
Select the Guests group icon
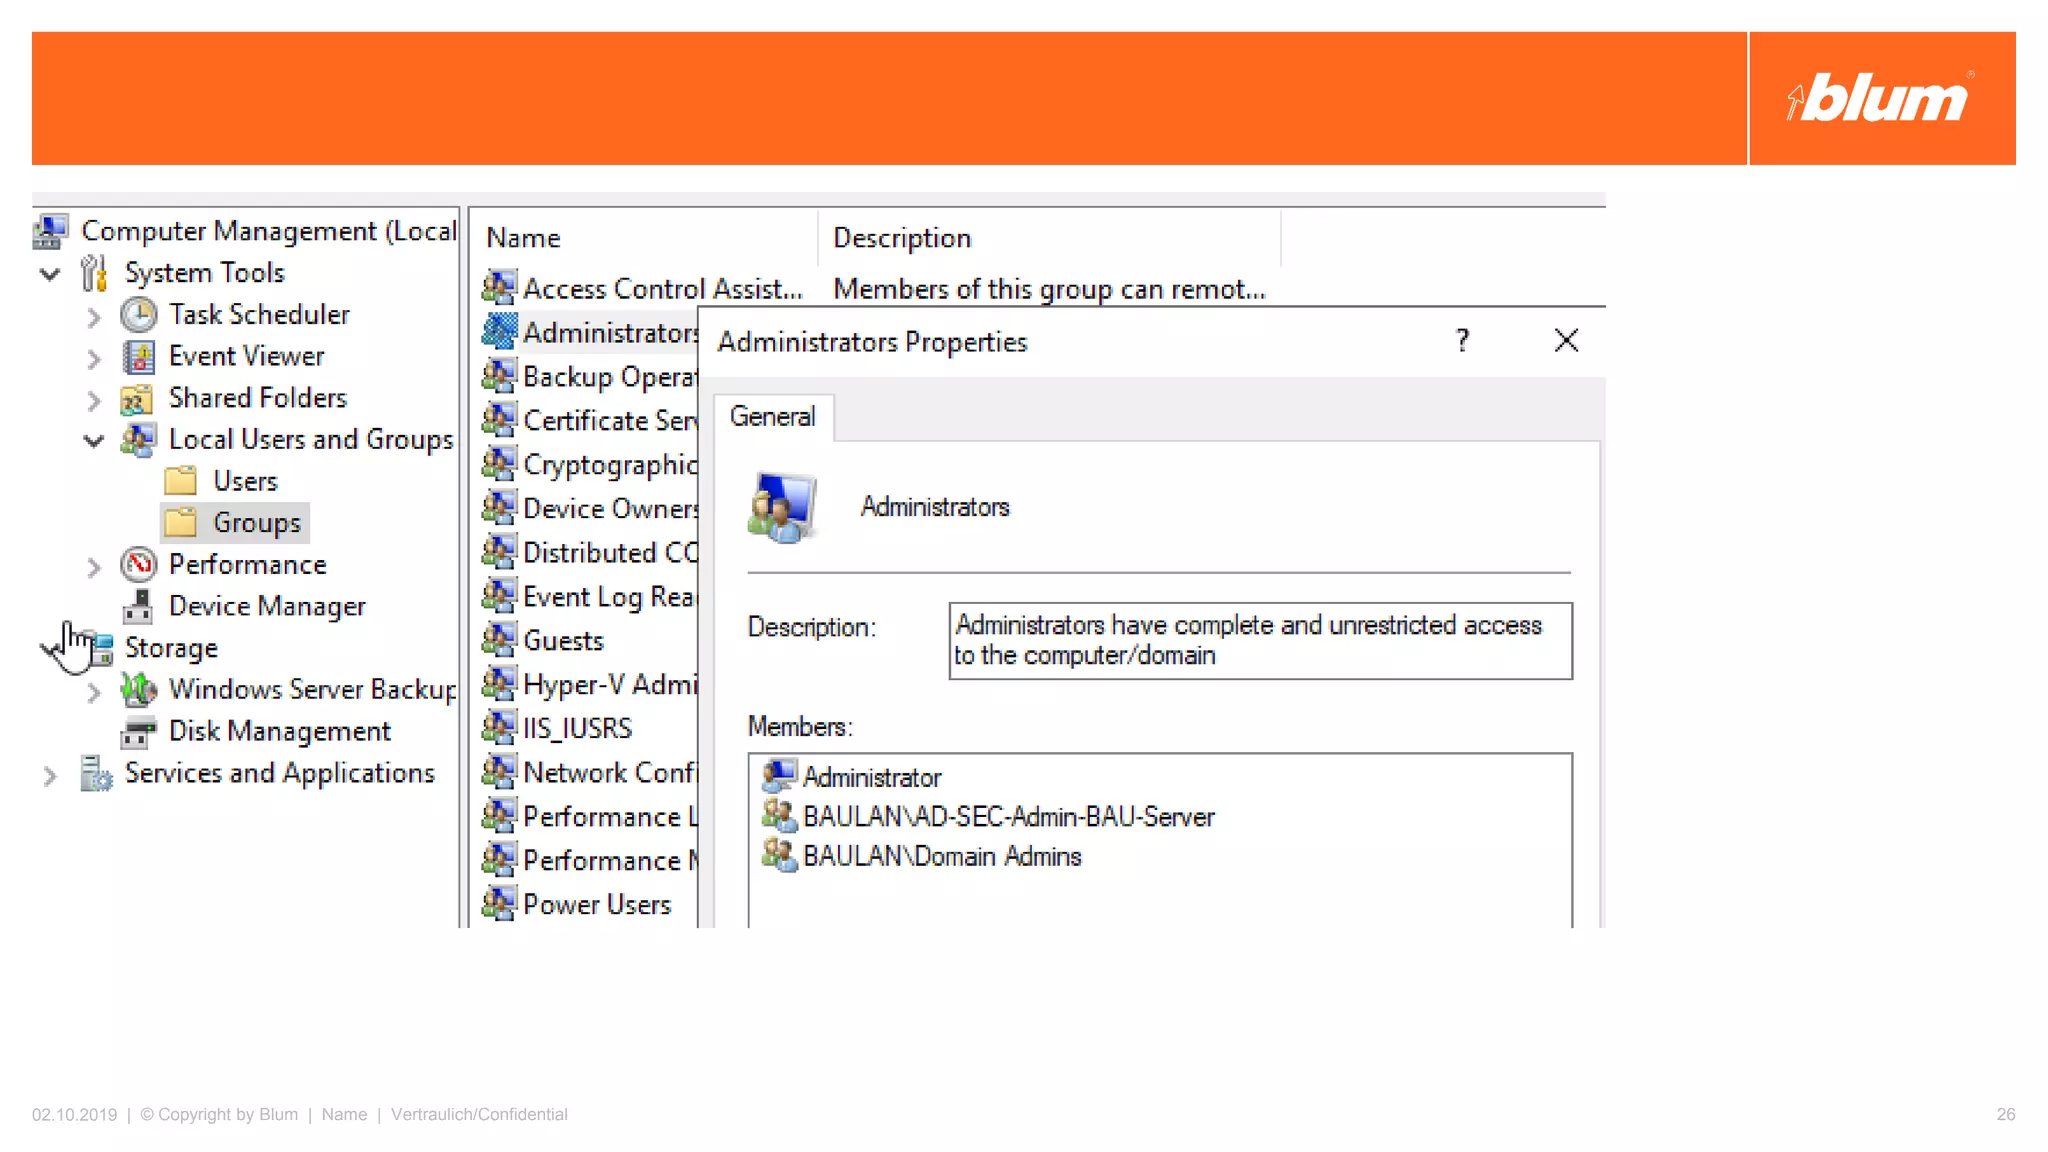coord(499,640)
